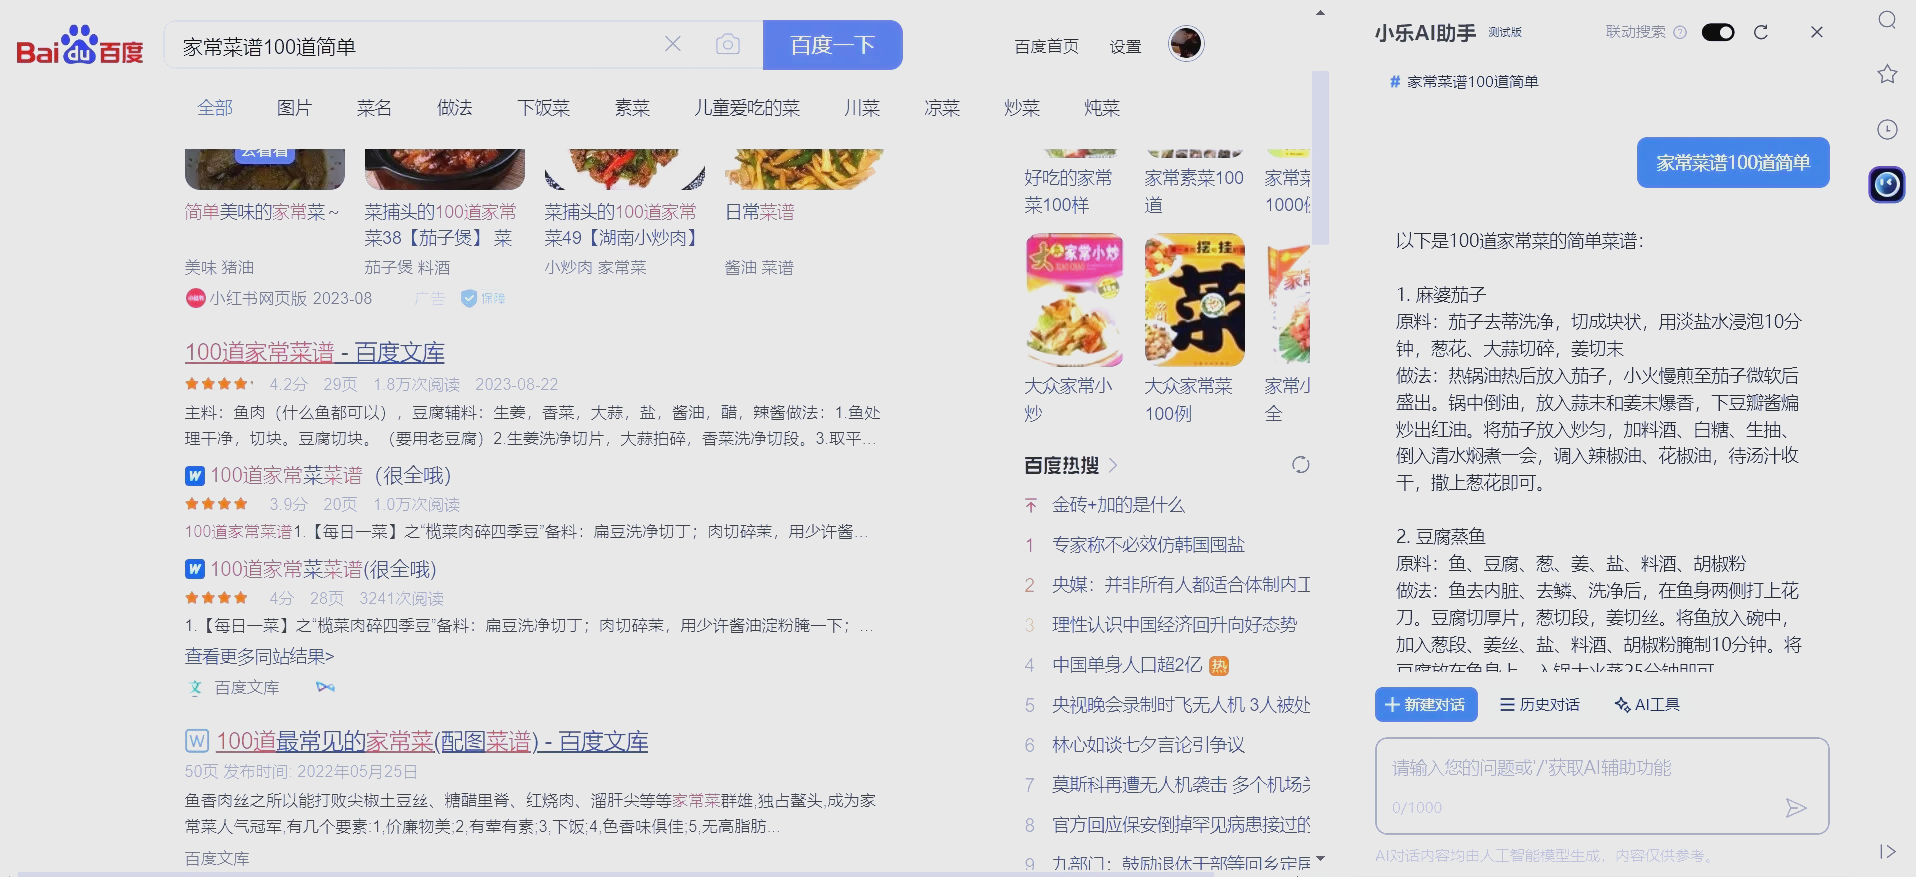Open 100道家常菜谱 - 百度文库 result
This screenshot has width=1916, height=877.
pyautogui.click(x=314, y=352)
